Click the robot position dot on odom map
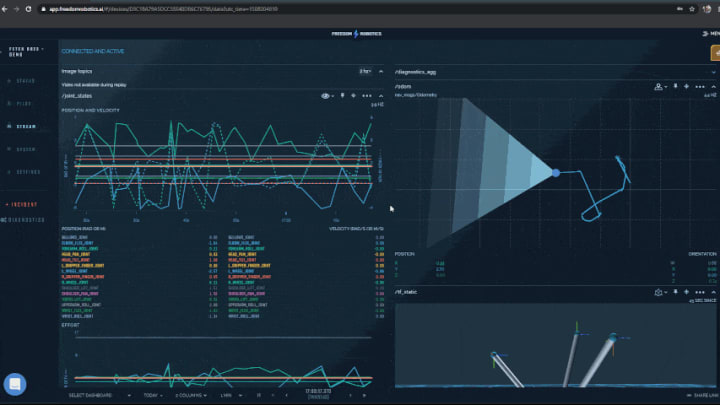Screen dimensions: 720x405 (x=556, y=173)
